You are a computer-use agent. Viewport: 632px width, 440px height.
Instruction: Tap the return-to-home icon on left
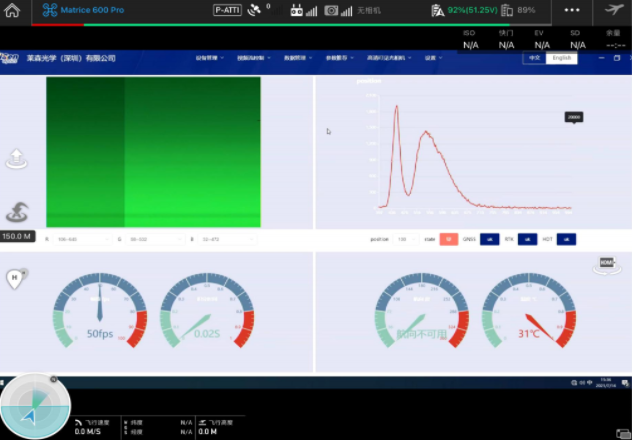16,211
